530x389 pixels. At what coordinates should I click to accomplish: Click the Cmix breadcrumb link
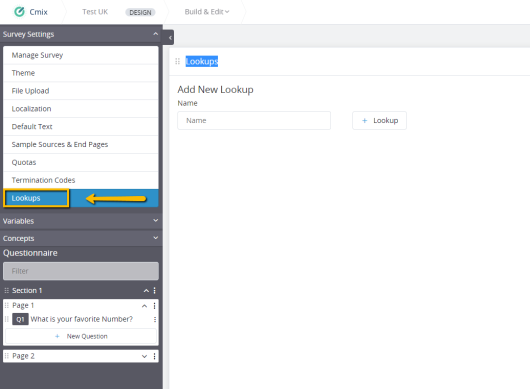point(38,12)
